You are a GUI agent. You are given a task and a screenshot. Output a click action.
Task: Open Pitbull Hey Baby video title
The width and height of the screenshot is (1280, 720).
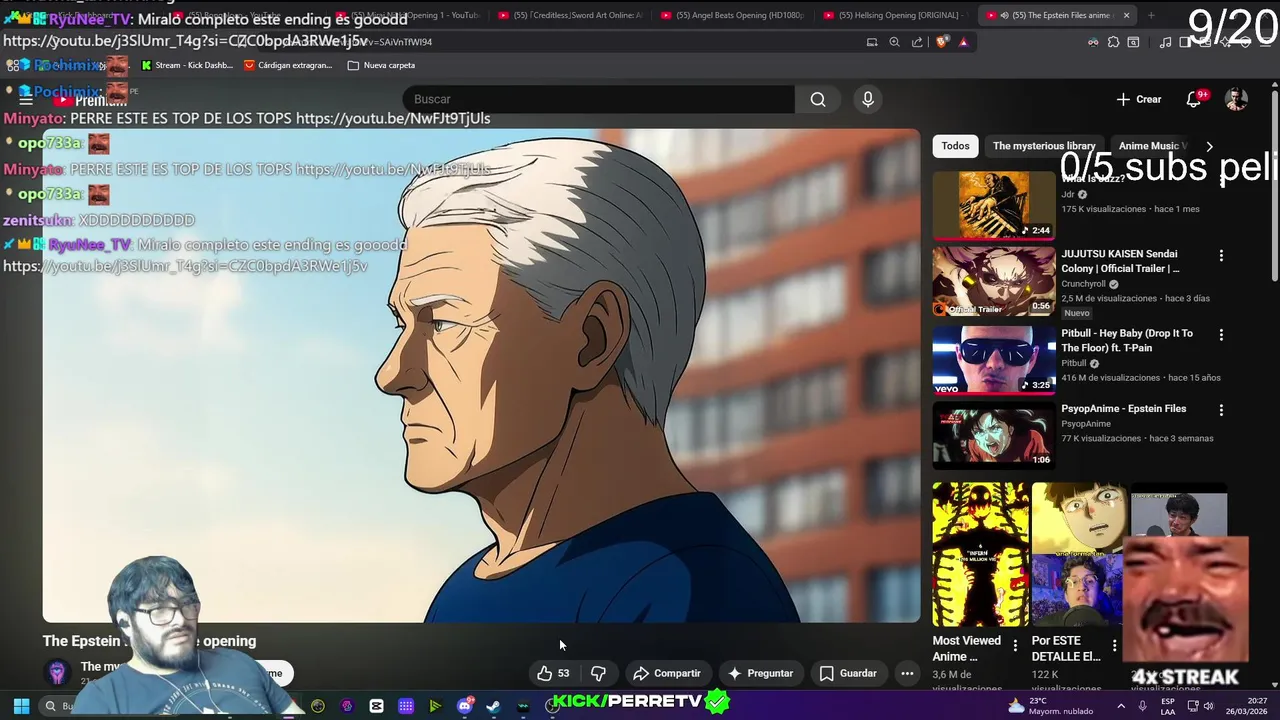pos(1127,340)
